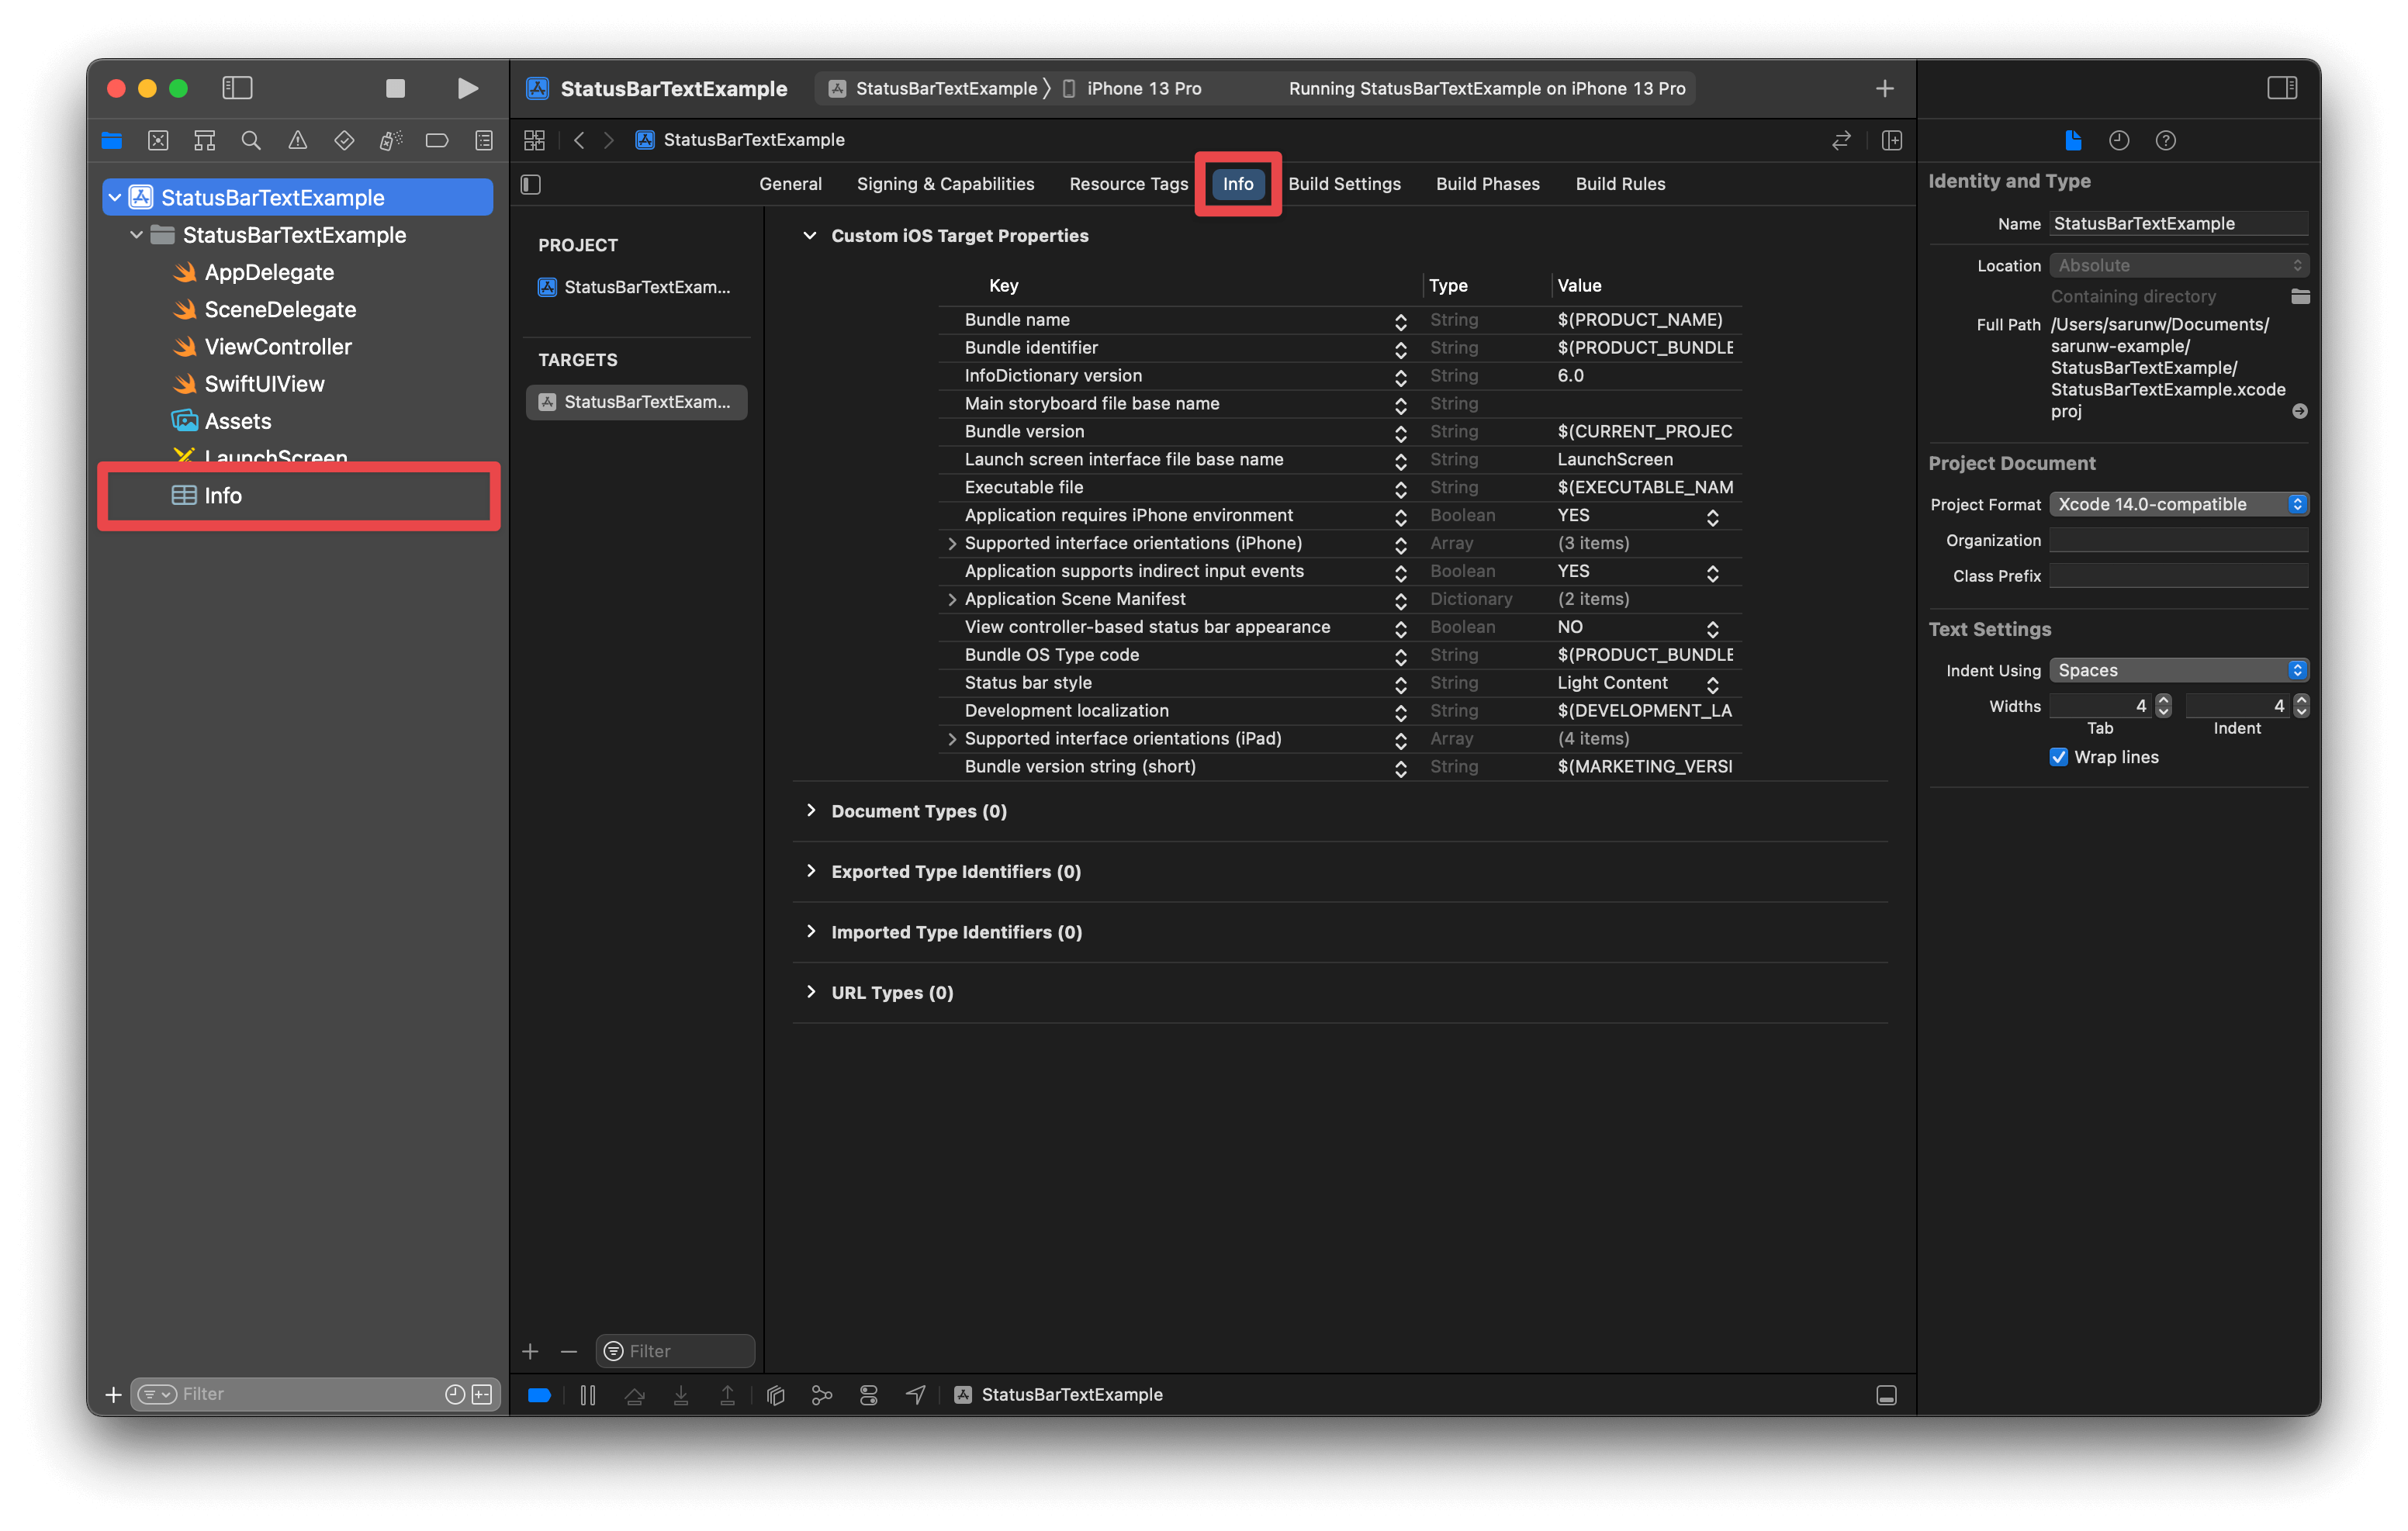Open the Memory Graph debugger icon
Image resolution: width=2408 pixels, height=1531 pixels.
coord(822,1394)
